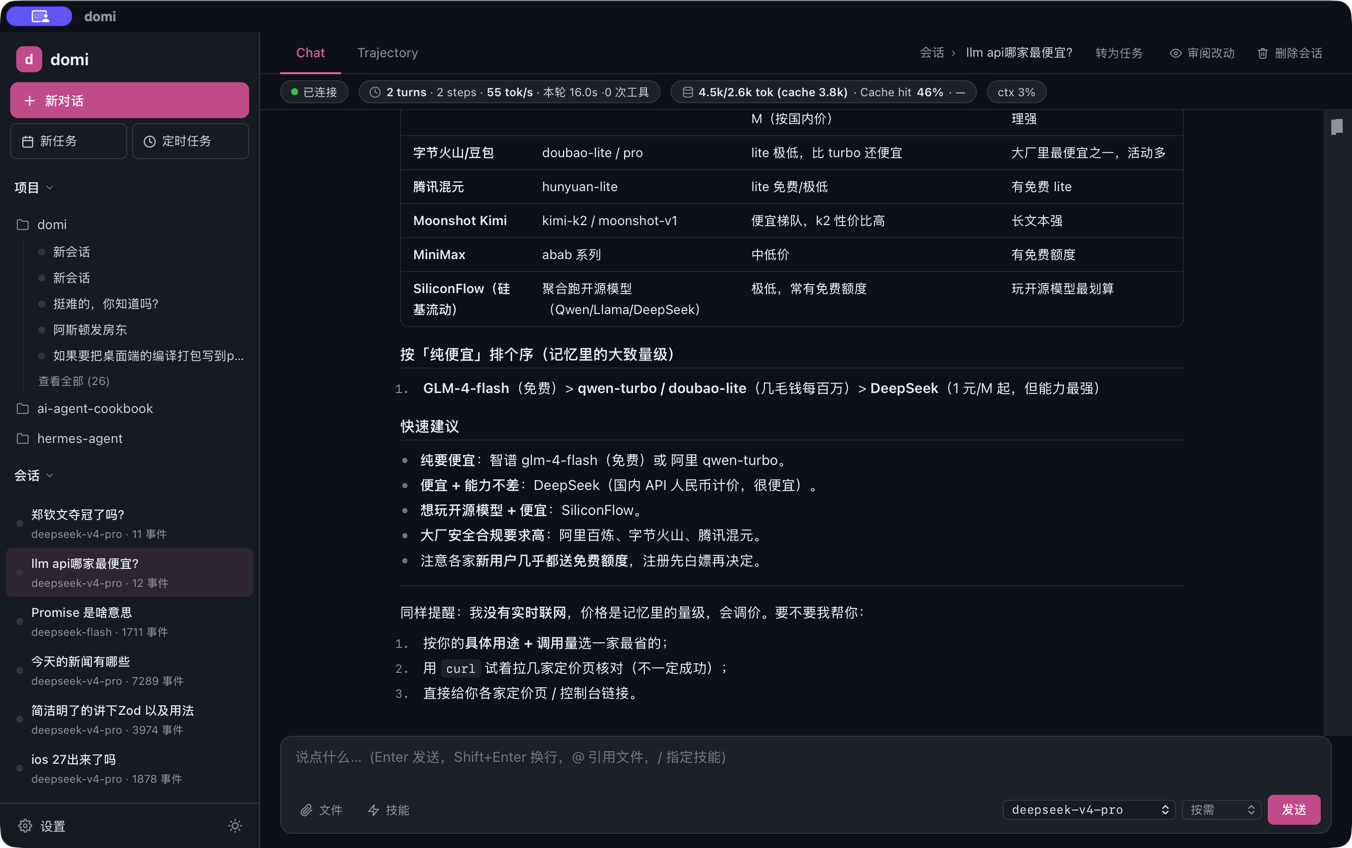Collapse the 项目 section chevron

[50, 188]
